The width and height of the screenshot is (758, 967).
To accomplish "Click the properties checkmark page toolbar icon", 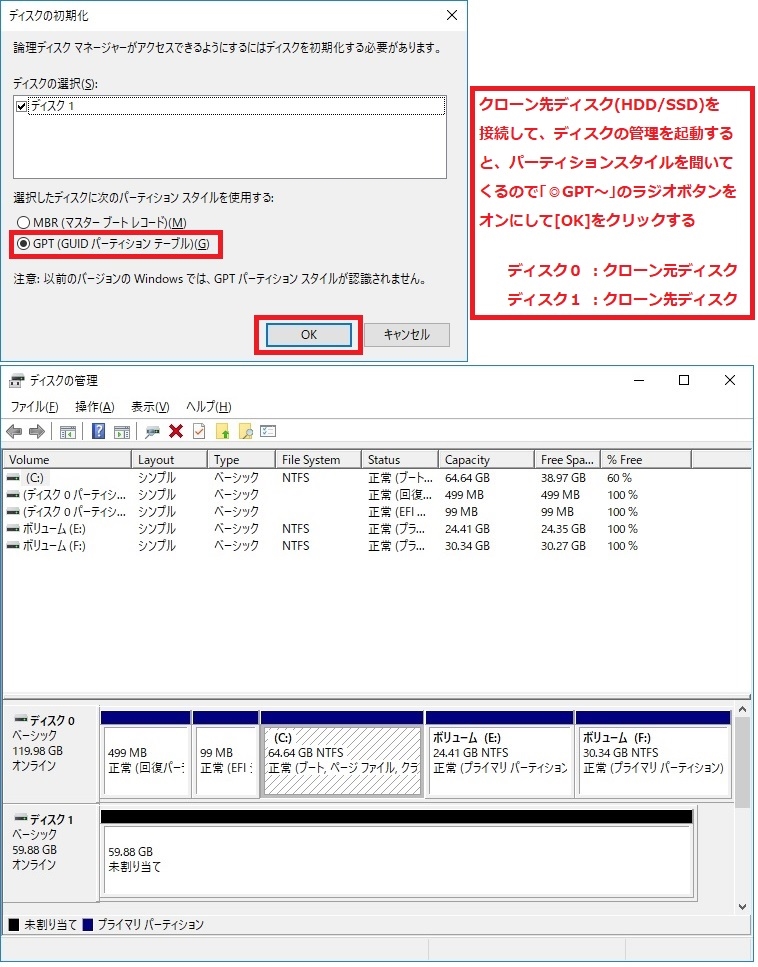I will (x=199, y=431).
